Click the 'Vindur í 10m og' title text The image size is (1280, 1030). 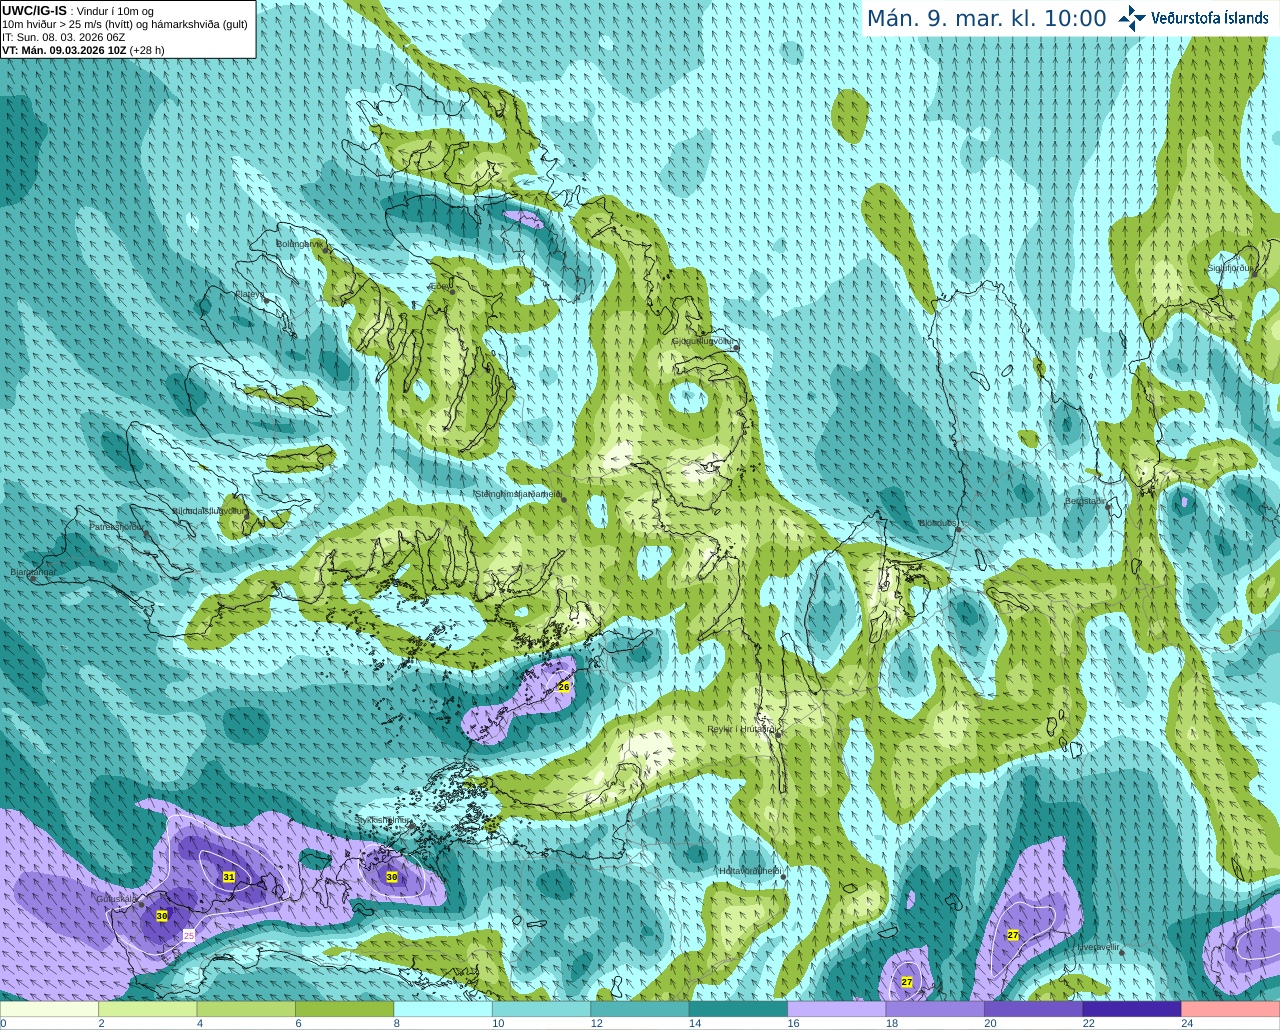115,11
